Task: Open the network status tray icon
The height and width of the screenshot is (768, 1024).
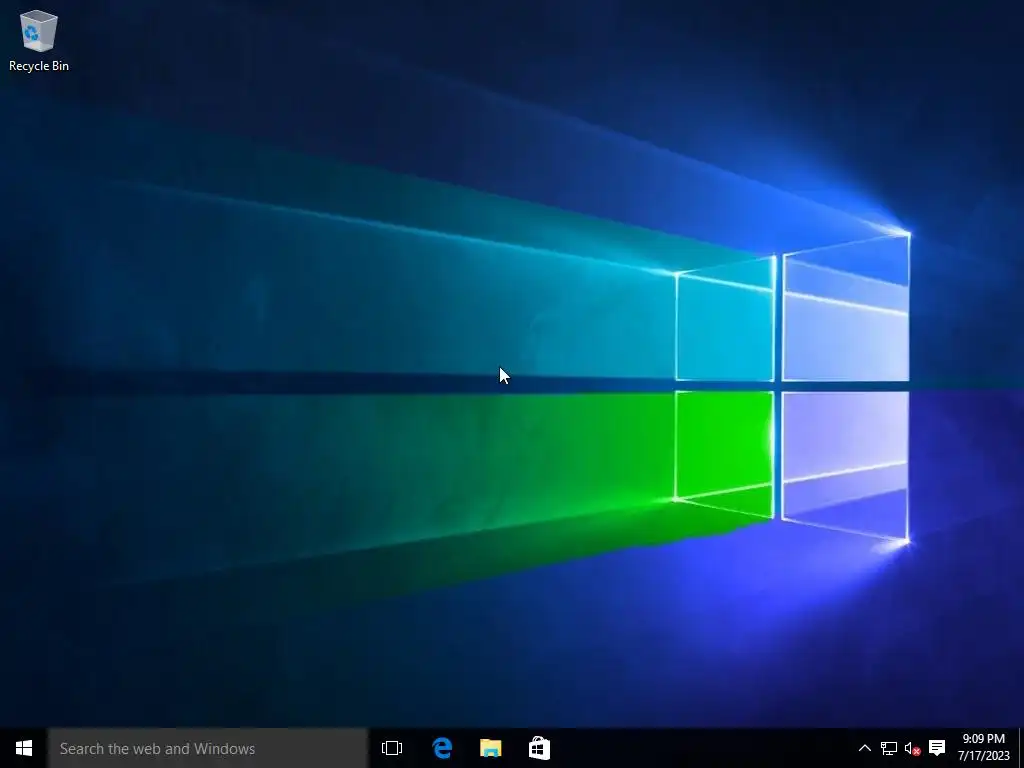Action: point(889,748)
